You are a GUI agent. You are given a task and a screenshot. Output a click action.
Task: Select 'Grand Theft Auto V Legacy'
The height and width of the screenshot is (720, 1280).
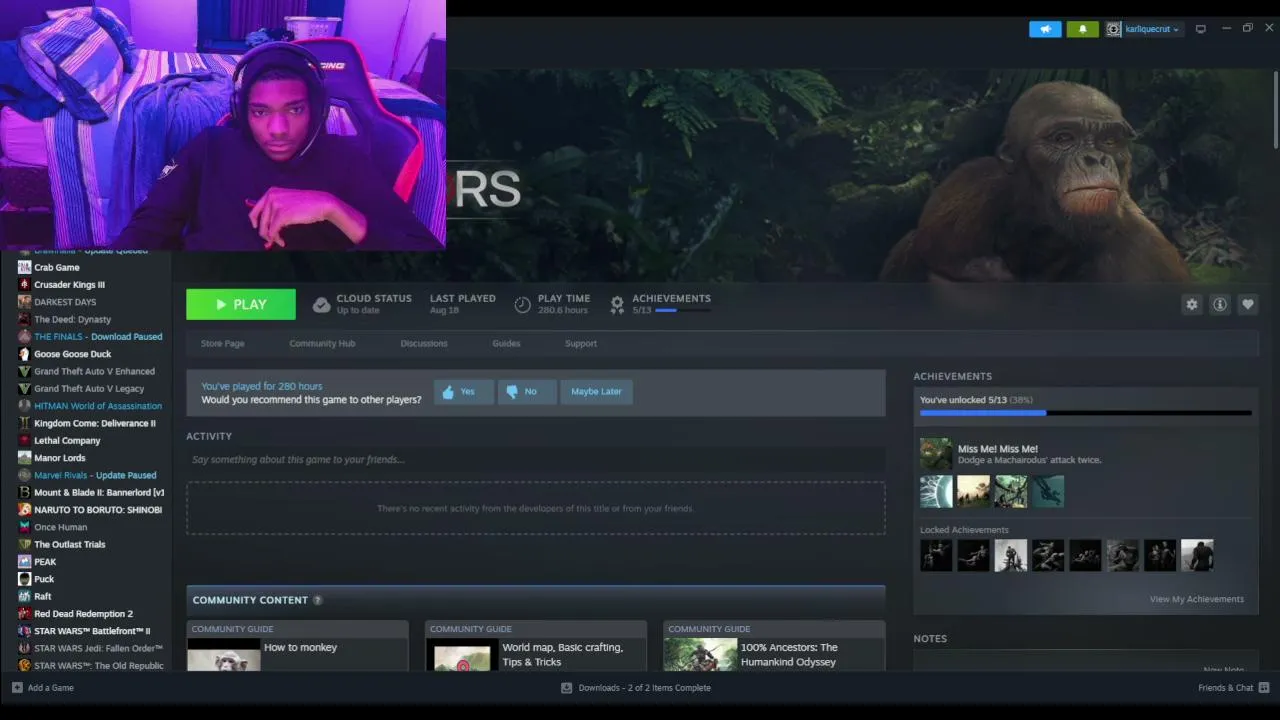point(89,389)
